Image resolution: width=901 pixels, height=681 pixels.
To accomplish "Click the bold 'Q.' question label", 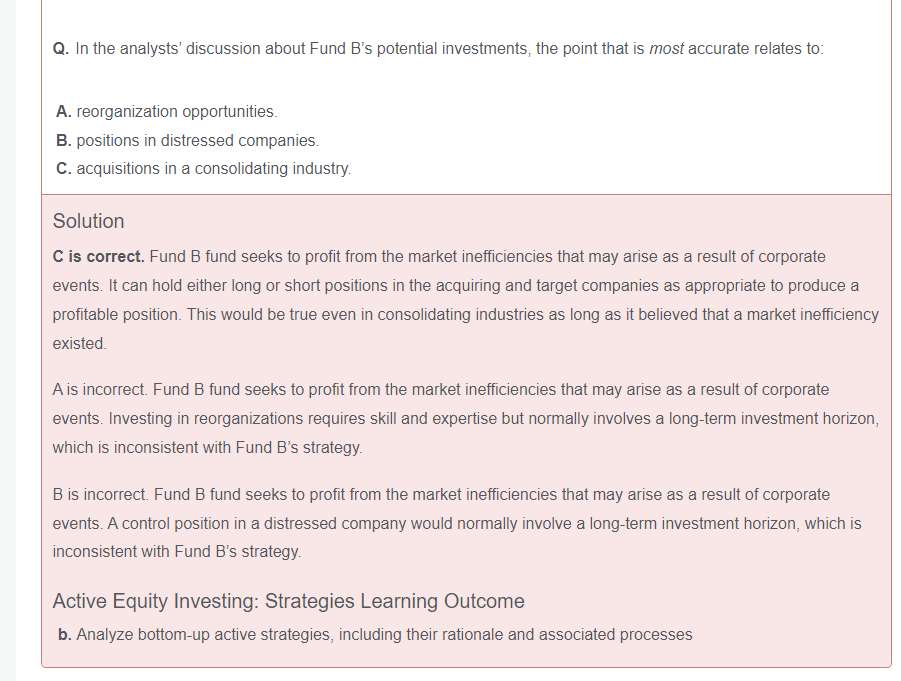I will click(60, 49).
